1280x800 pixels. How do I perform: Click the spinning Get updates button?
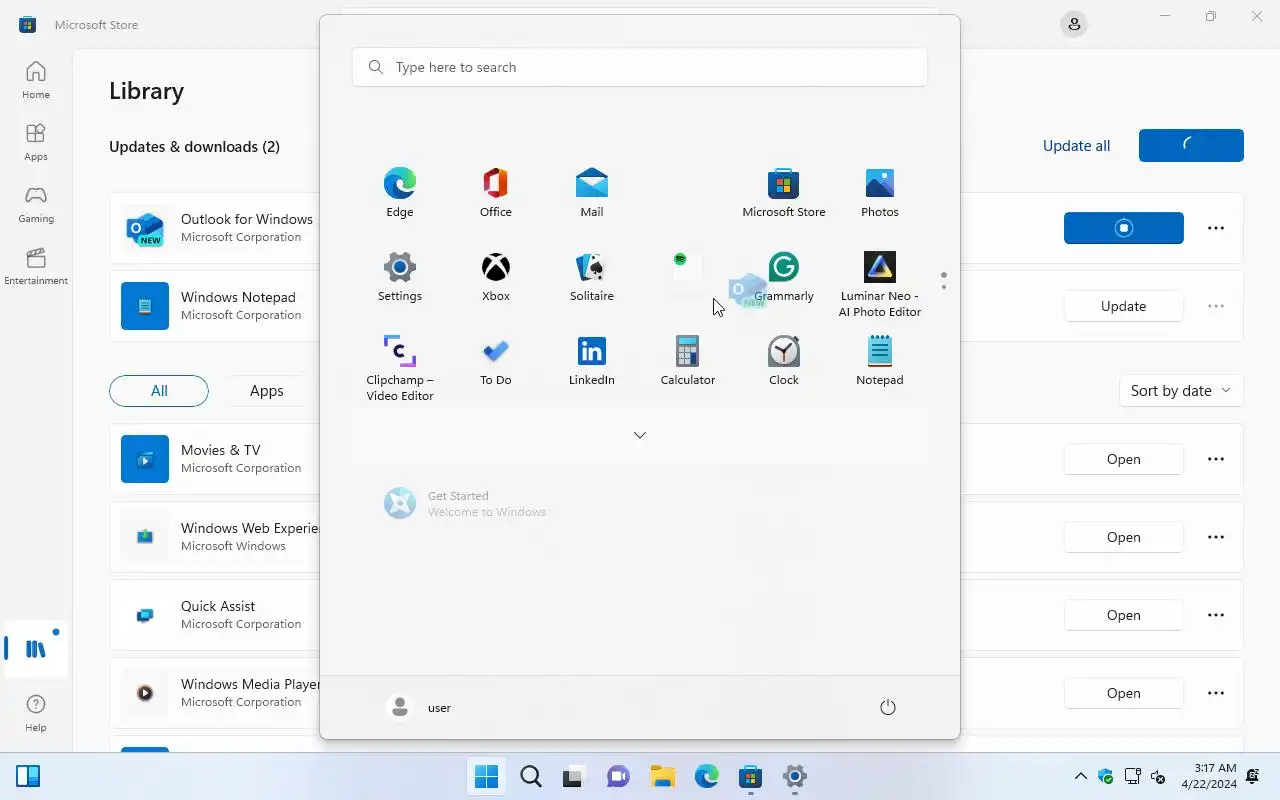1191,145
